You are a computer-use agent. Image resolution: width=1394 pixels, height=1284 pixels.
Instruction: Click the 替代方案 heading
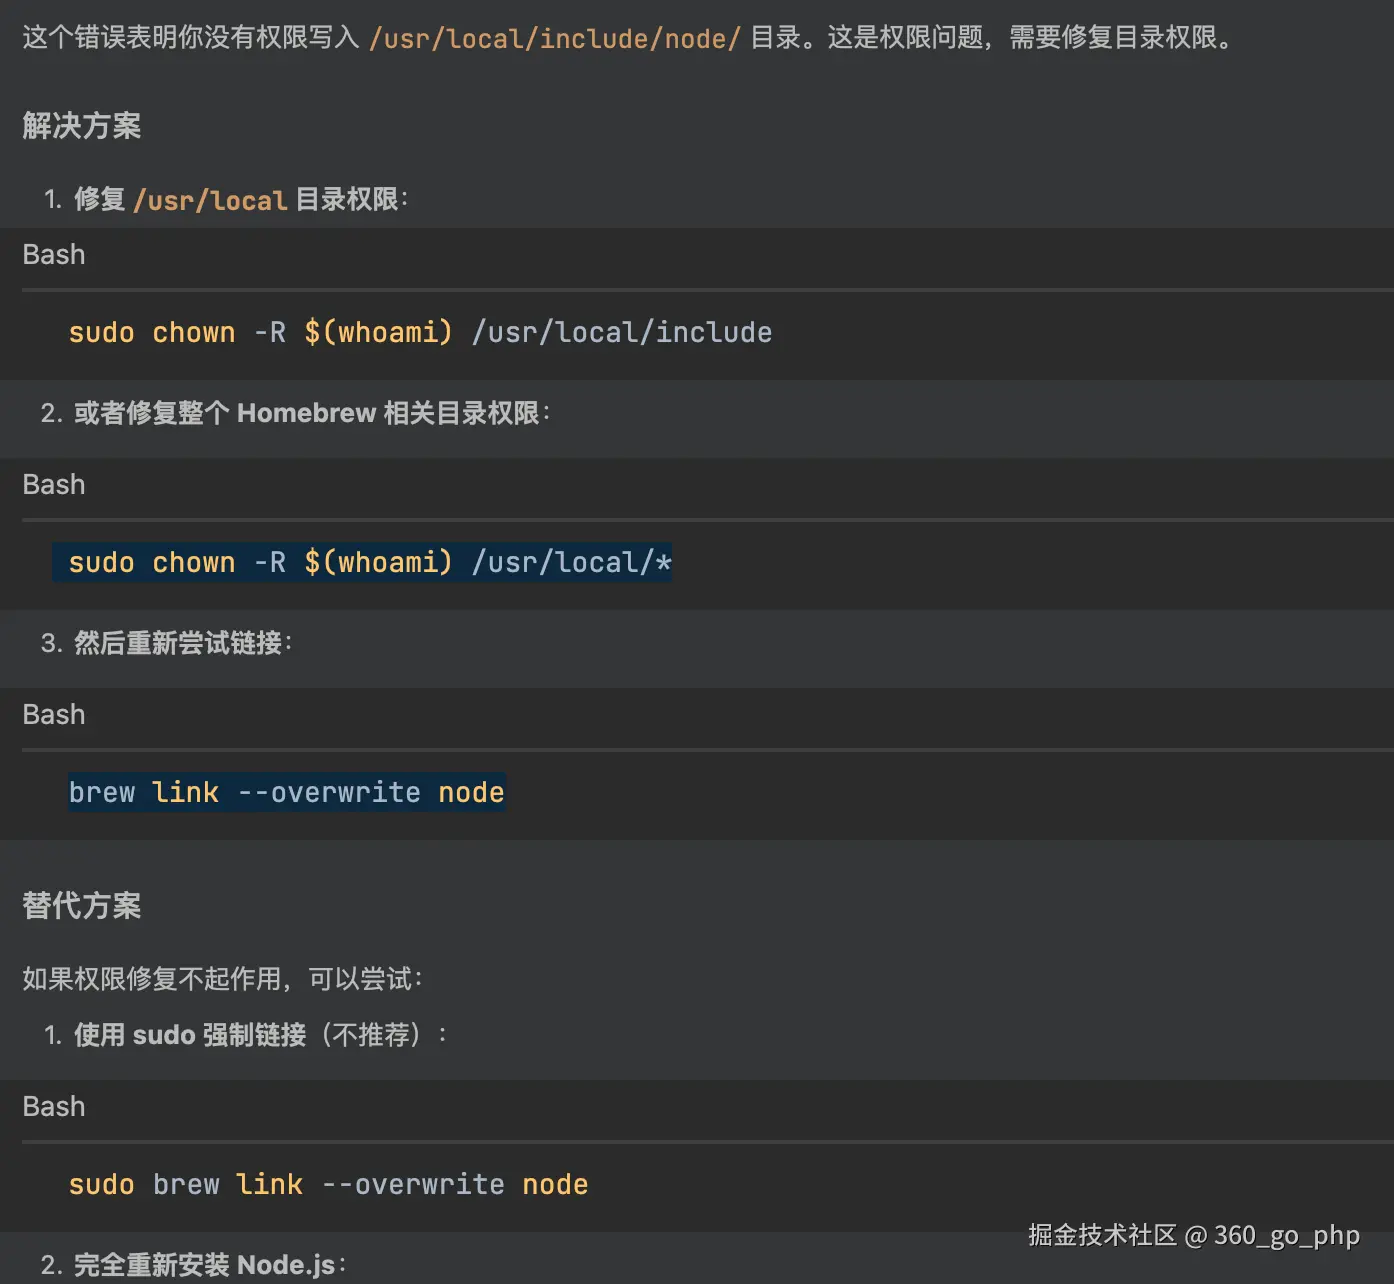click(x=82, y=906)
